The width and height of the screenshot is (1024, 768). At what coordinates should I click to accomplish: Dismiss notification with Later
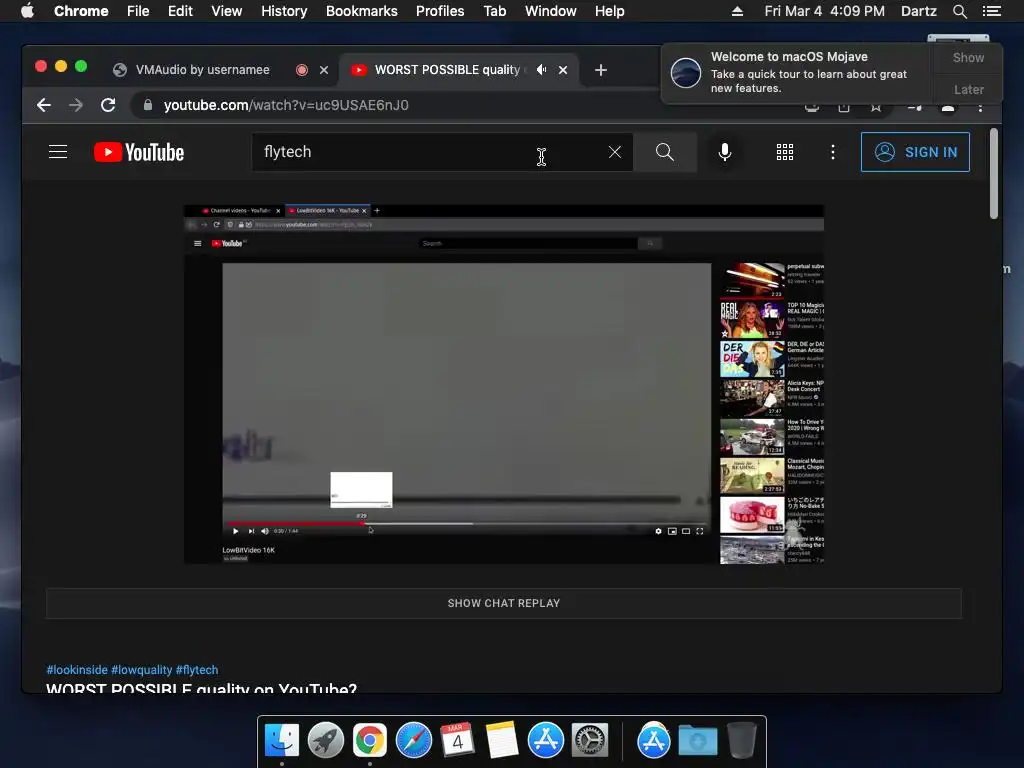tap(968, 89)
